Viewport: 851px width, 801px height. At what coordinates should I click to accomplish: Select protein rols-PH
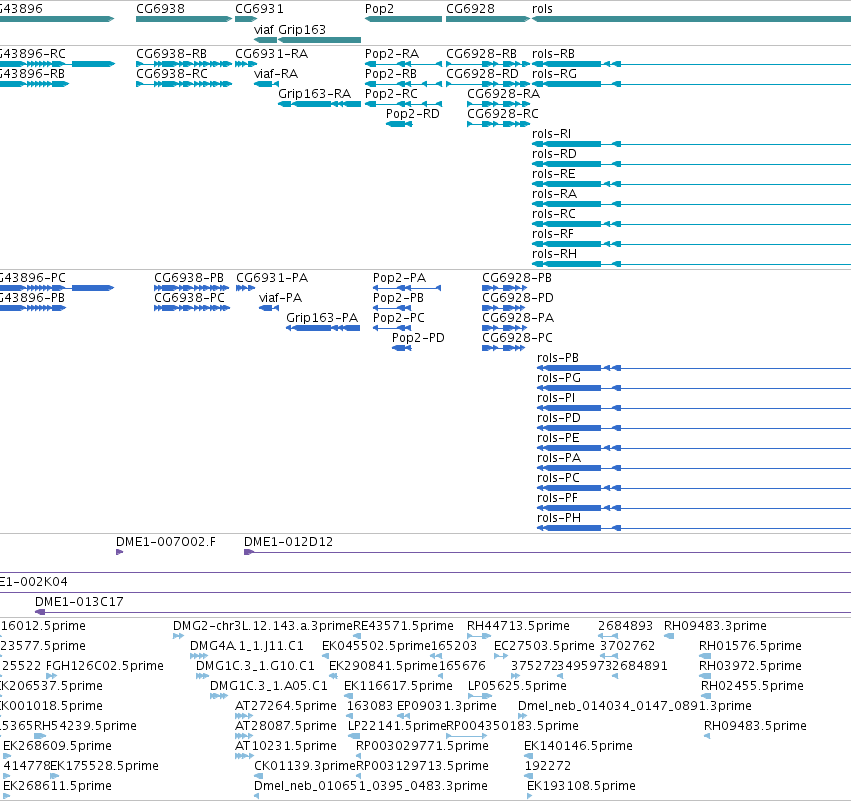[559, 518]
